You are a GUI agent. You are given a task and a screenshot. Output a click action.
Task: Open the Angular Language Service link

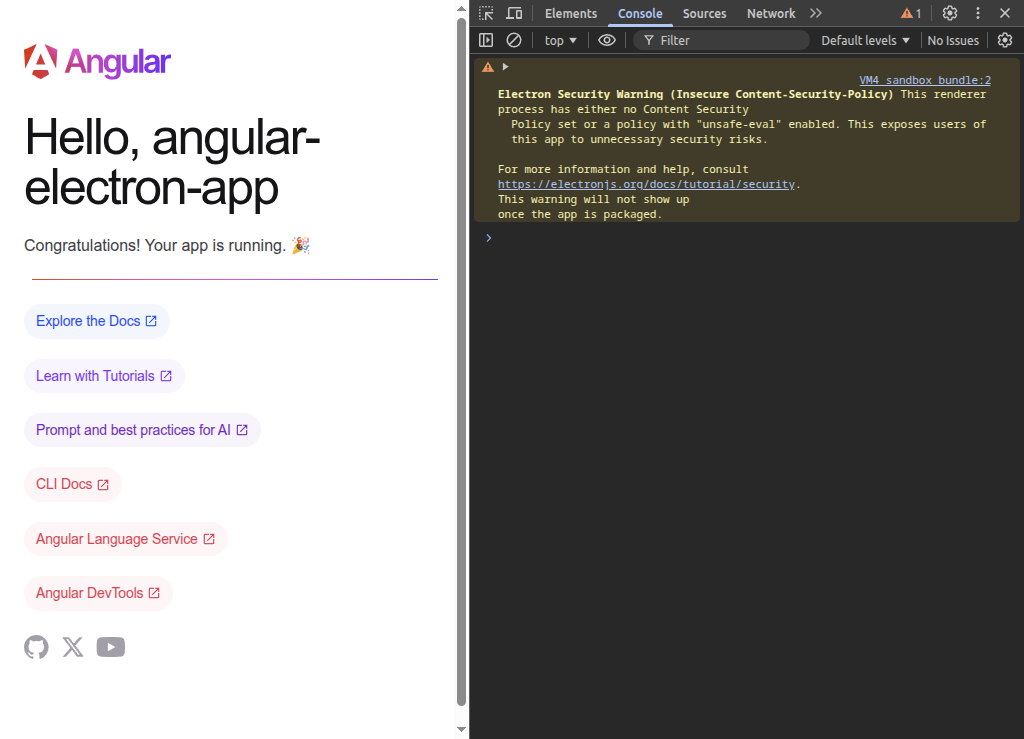(x=125, y=539)
